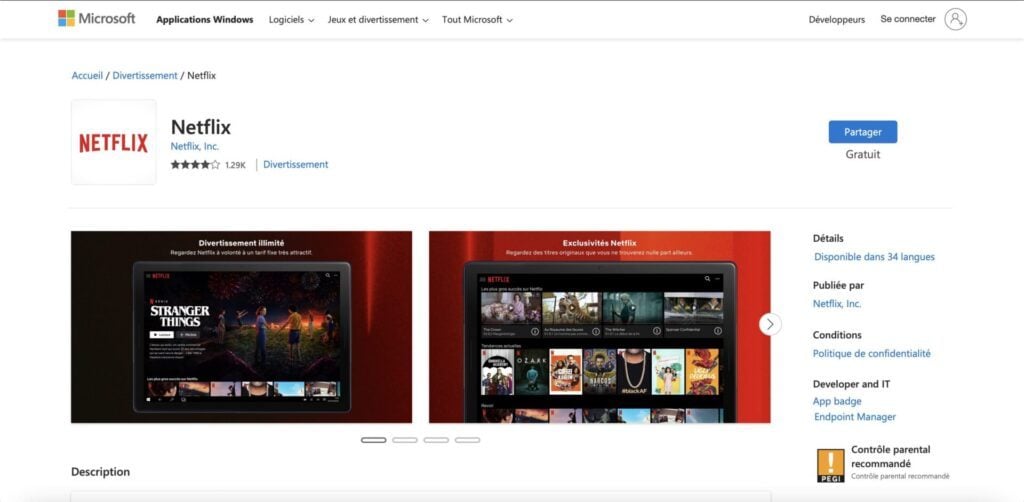Open Netflix, Inc. publisher link under the title
1024x502 pixels.
pyautogui.click(x=195, y=146)
